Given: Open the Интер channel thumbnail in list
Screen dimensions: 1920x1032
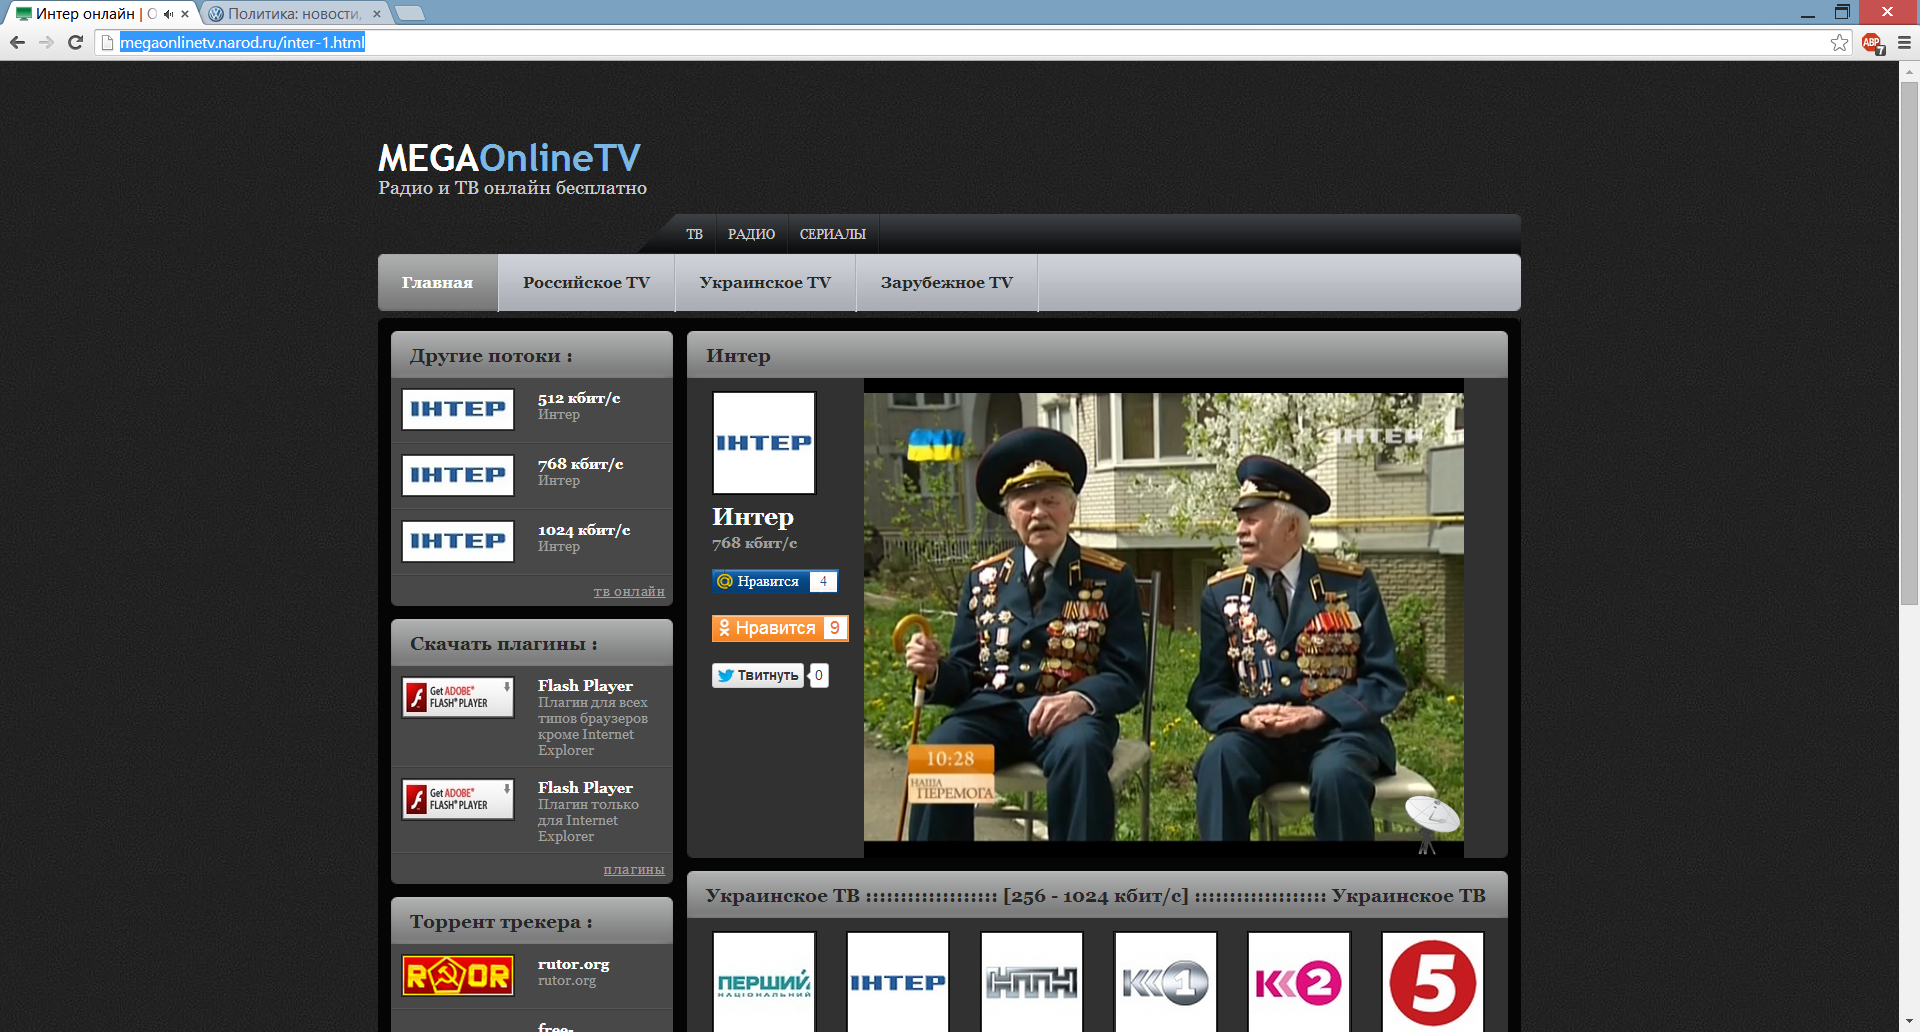Looking at the screenshot, I should pyautogui.click(x=898, y=983).
